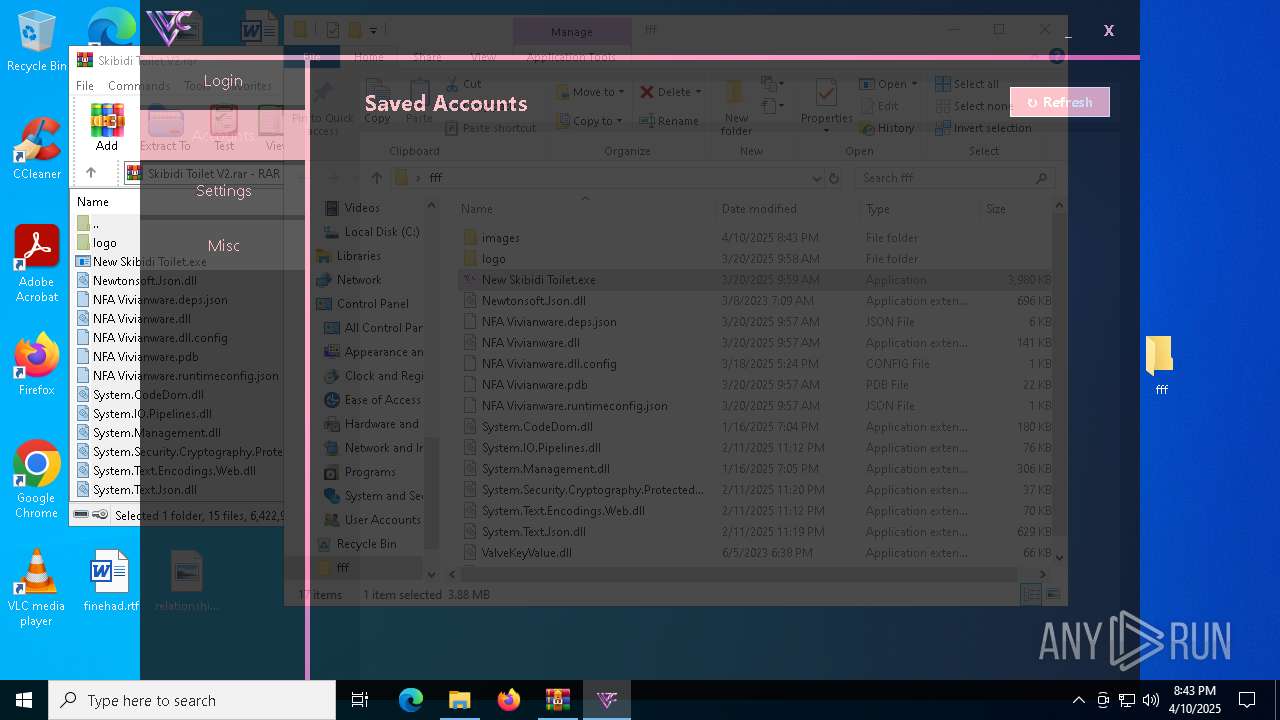Open the Login tab in Vivianware sidebar
This screenshot has height=720, width=1280.
tap(223, 81)
